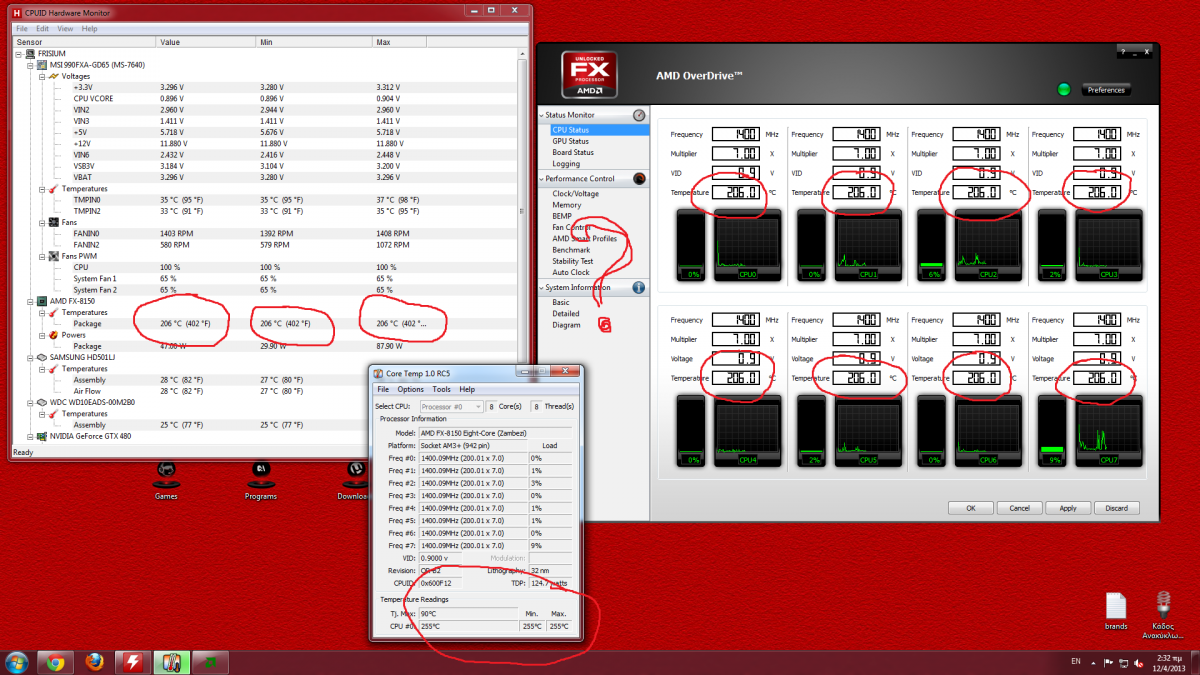Open Stability Test in OverDrive
The width and height of the screenshot is (1200, 675).
573,261
